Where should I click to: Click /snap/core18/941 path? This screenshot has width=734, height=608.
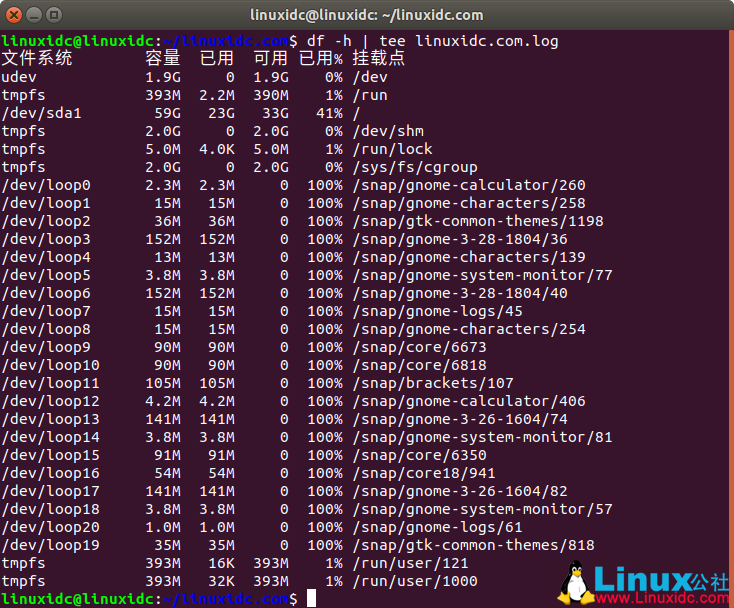424,473
